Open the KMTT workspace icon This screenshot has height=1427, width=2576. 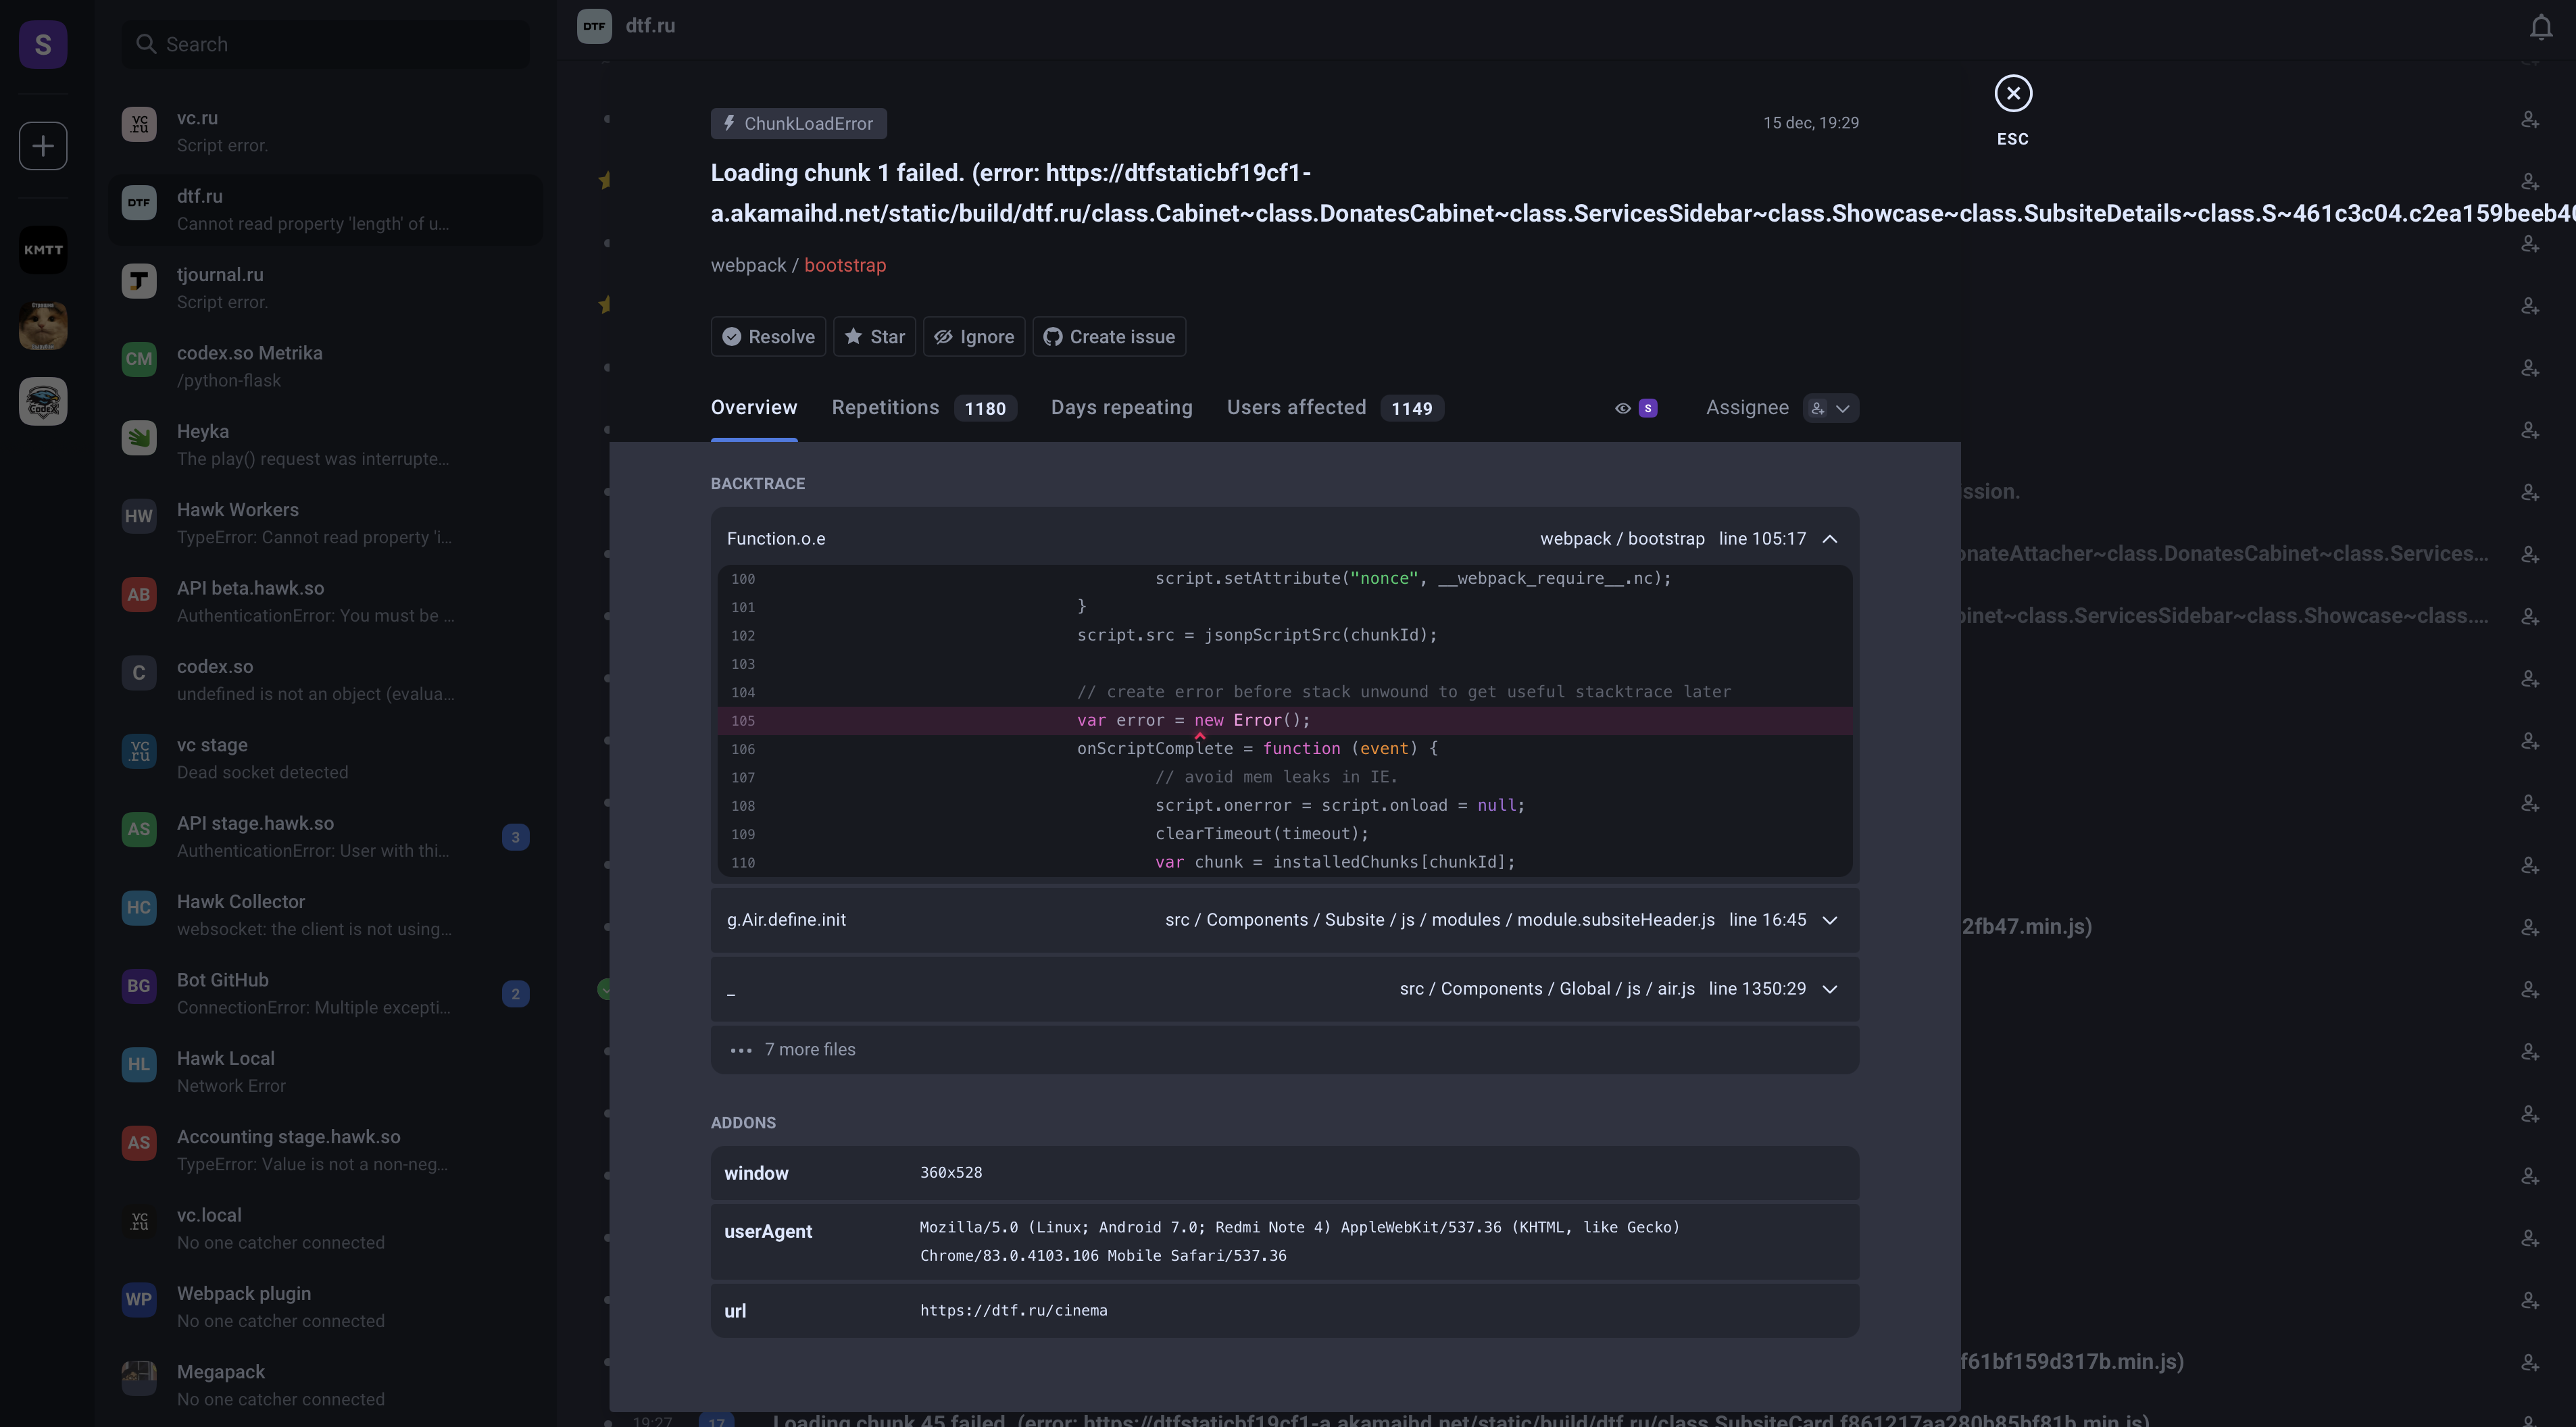pos(42,249)
